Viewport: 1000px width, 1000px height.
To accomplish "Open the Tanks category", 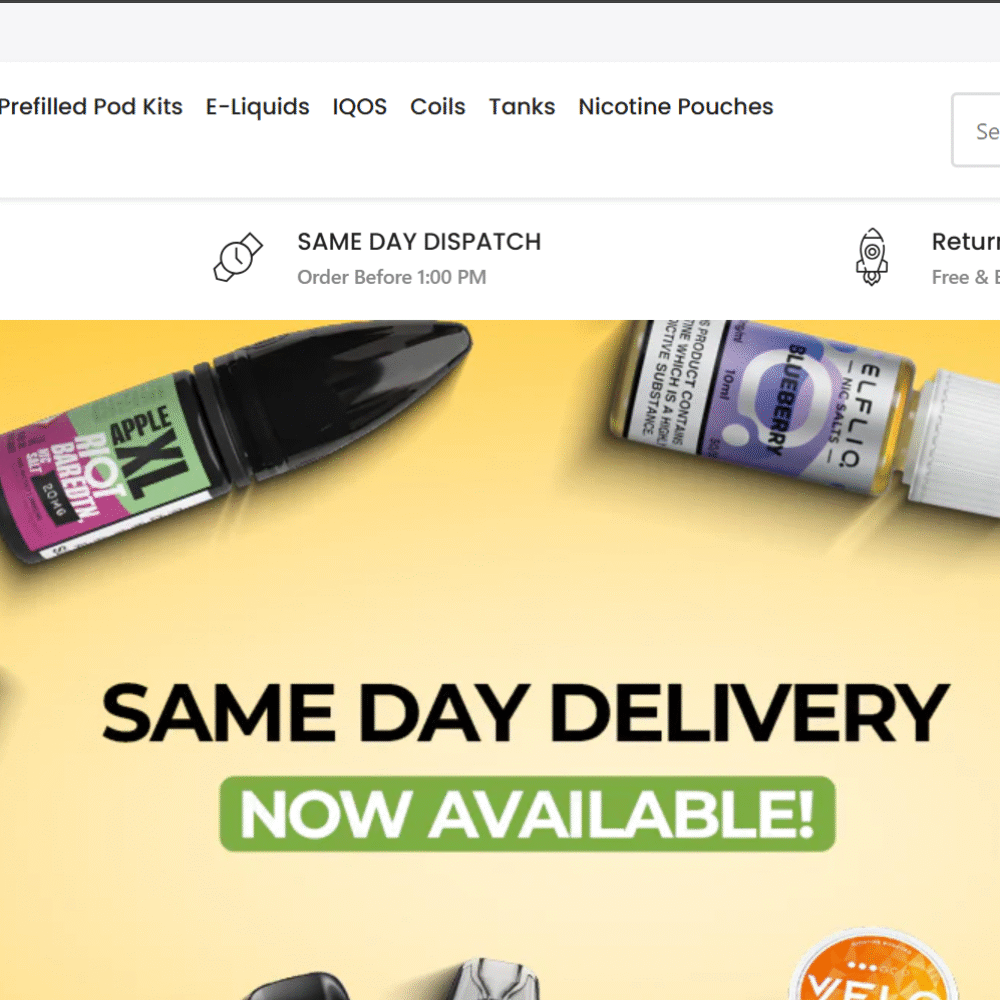I will point(522,107).
